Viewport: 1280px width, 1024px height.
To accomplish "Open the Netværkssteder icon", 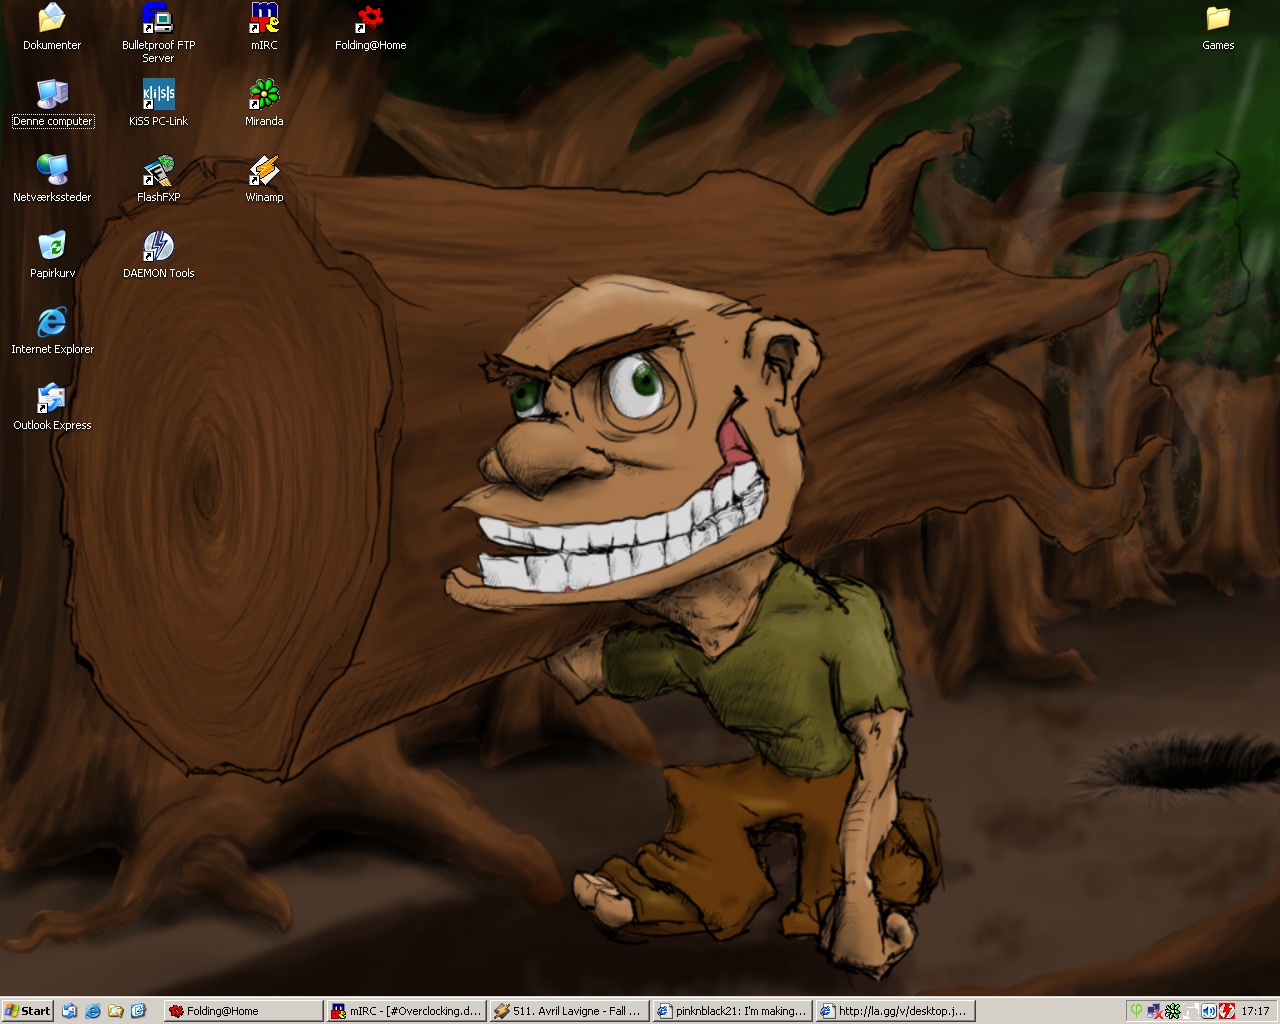I will click(52, 179).
